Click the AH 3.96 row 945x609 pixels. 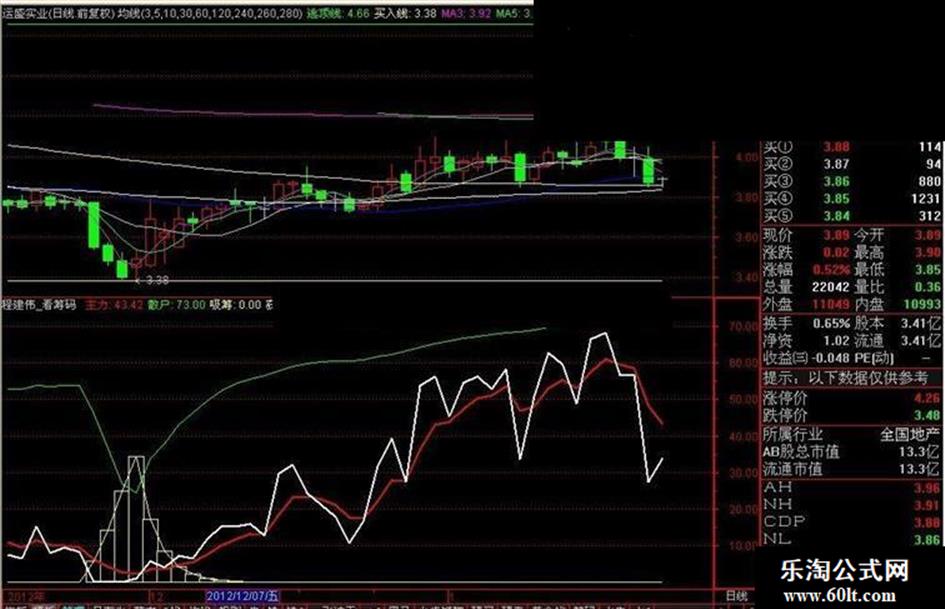click(852, 487)
